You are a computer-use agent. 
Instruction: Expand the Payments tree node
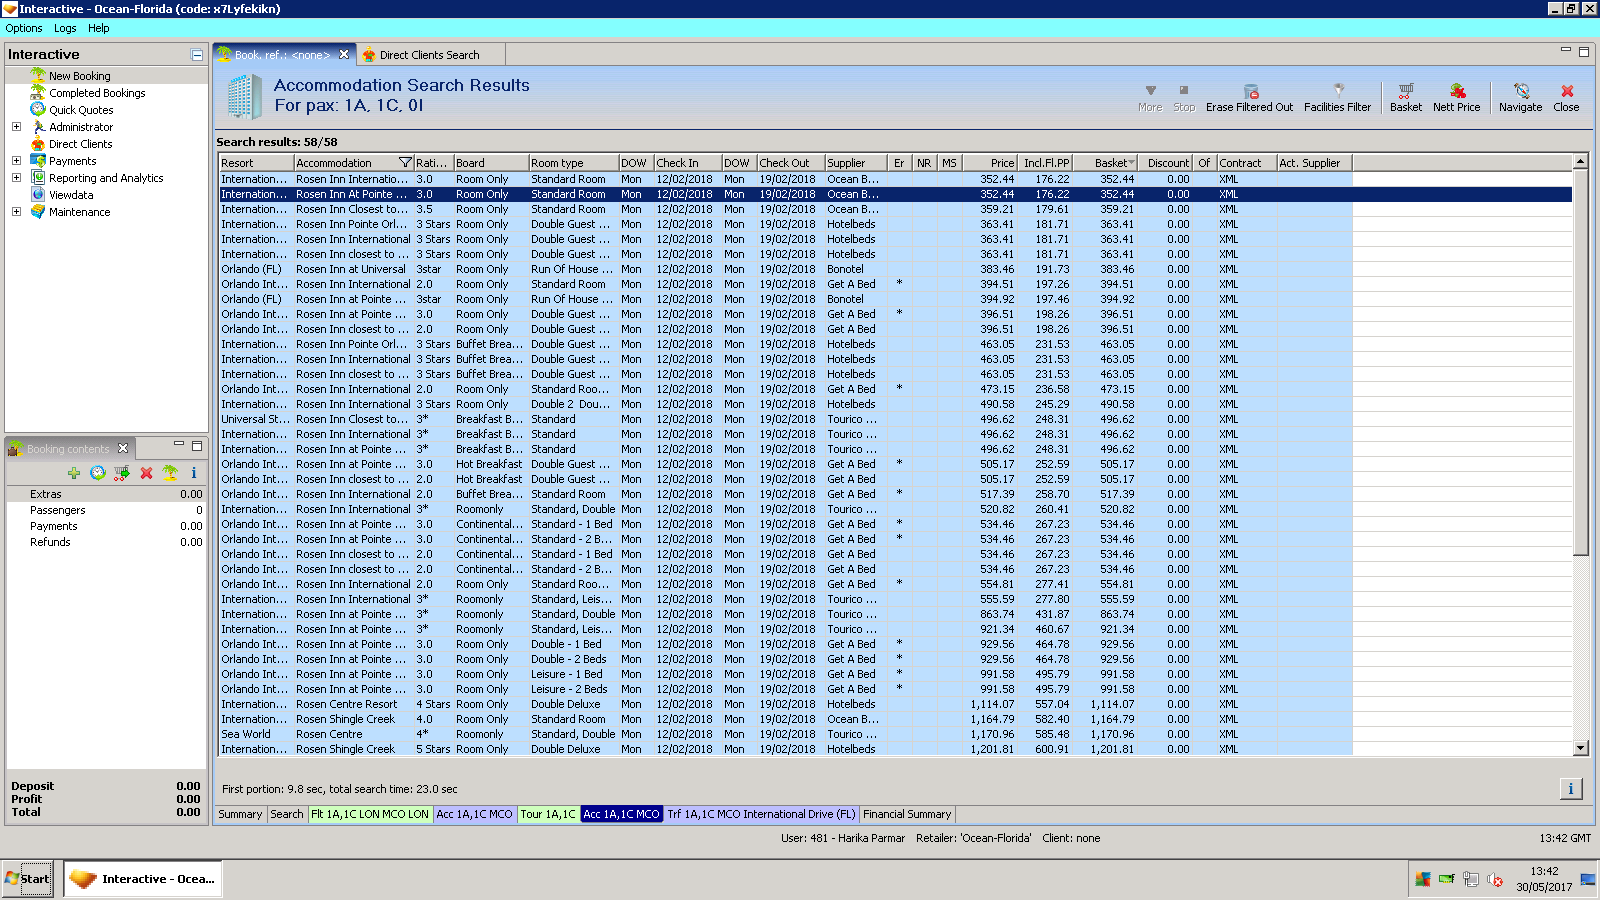[16, 161]
